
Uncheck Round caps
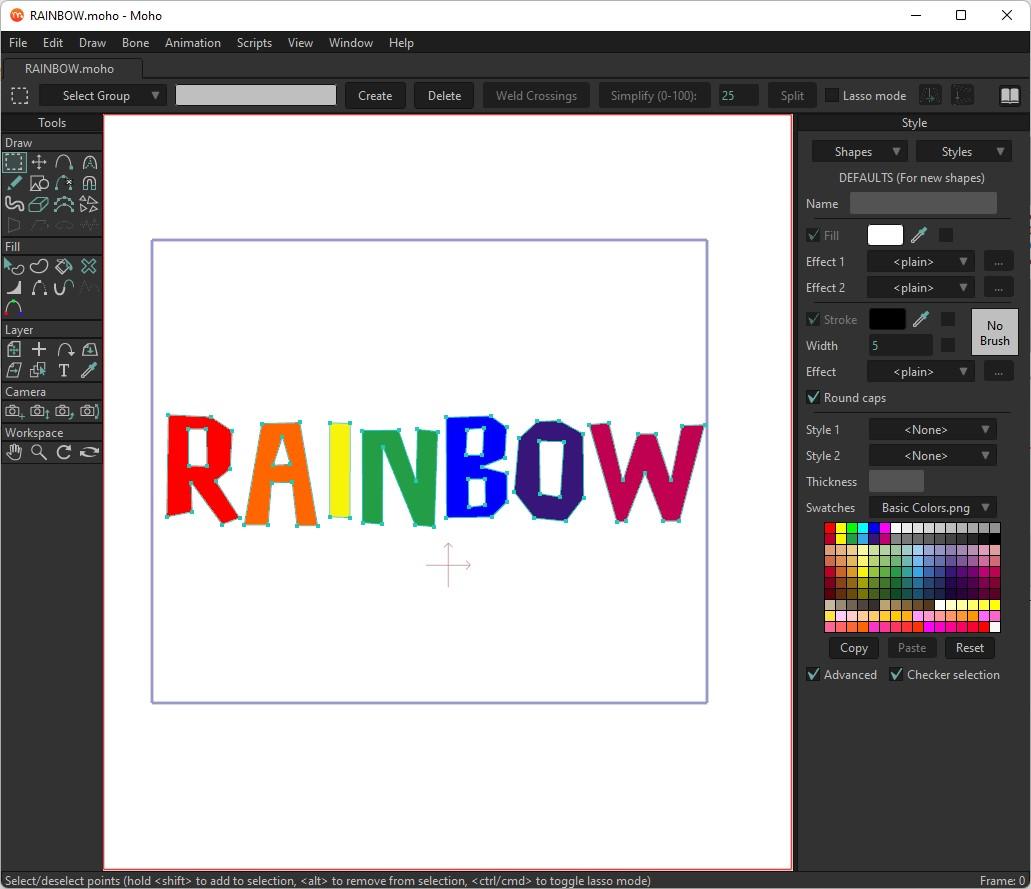pyautogui.click(x=813, y=397)
